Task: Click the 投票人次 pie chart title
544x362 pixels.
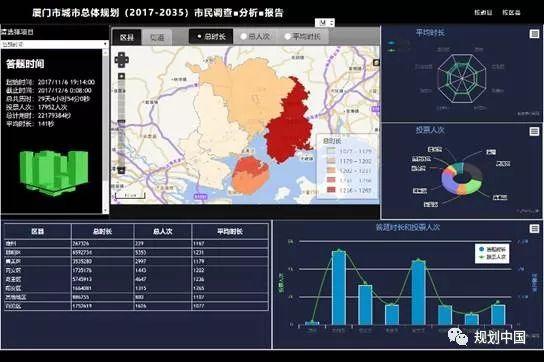Action: click(430, 130)
